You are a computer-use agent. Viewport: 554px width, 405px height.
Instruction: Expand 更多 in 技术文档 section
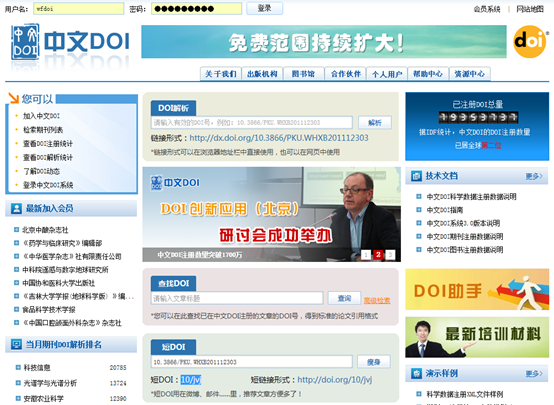tap(534, 176)
